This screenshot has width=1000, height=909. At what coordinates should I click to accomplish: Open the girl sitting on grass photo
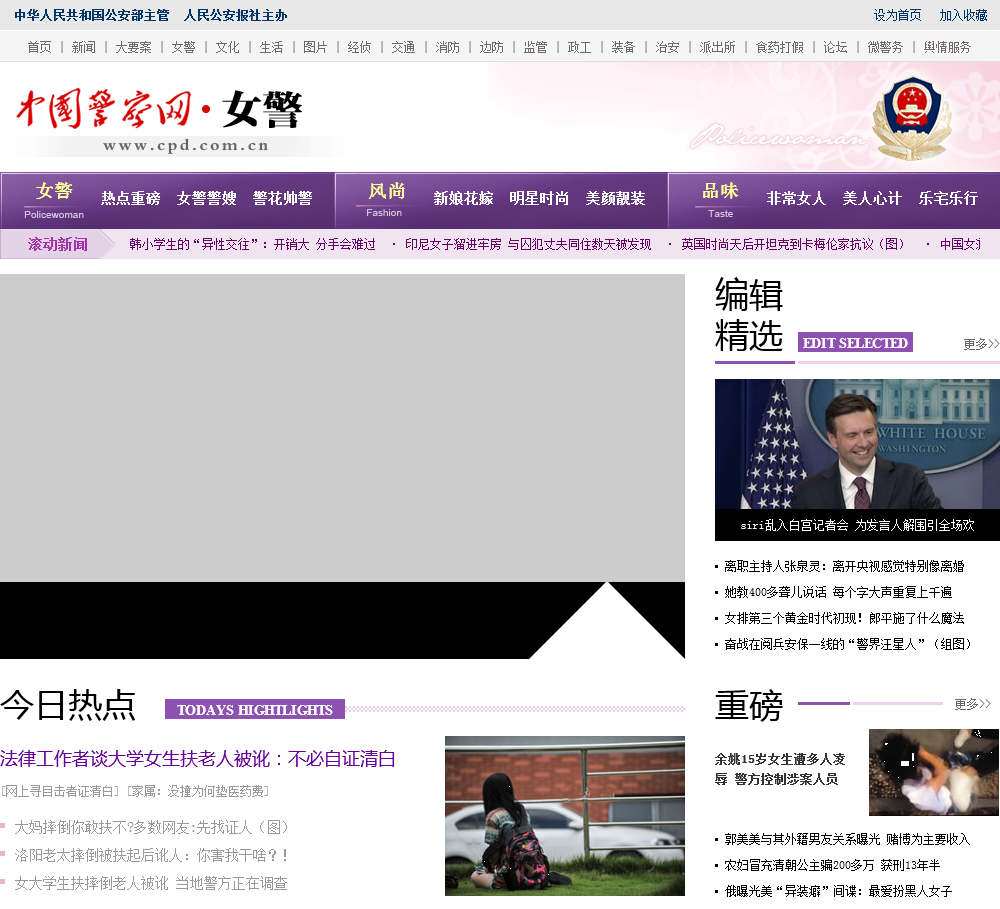coord(564,815)
